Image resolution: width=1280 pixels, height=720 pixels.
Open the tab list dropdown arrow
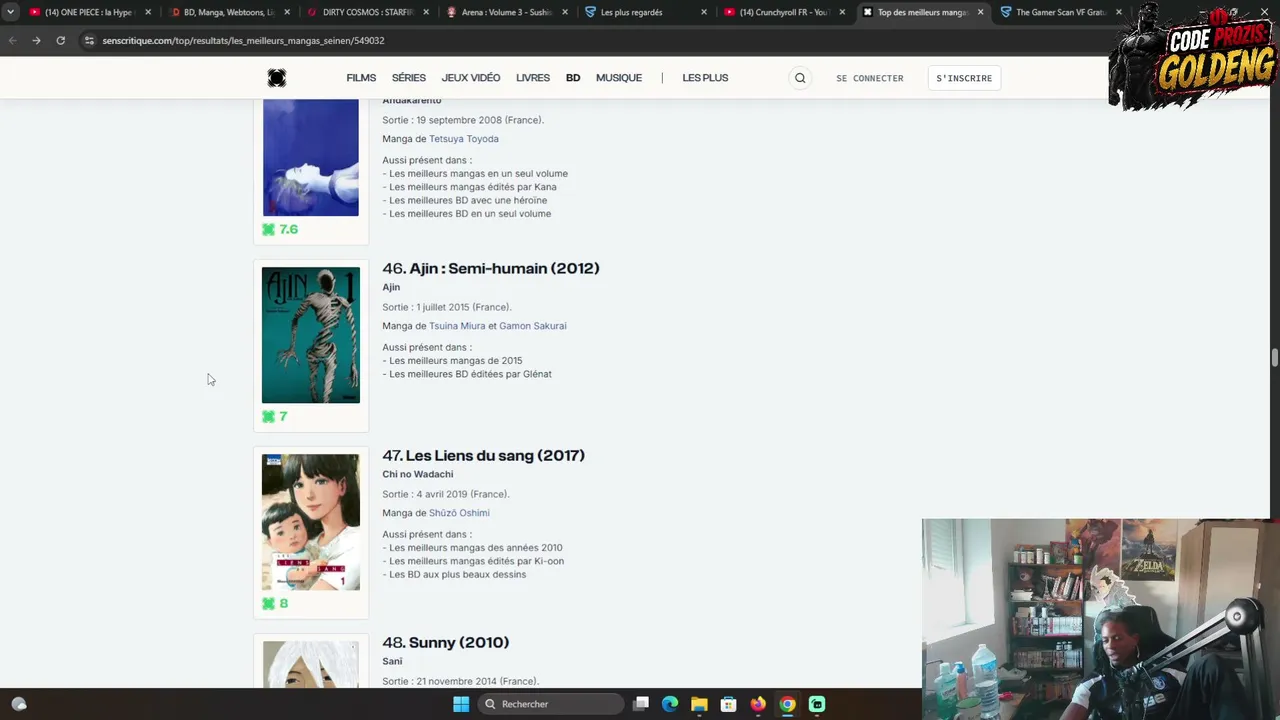point(10,13)
